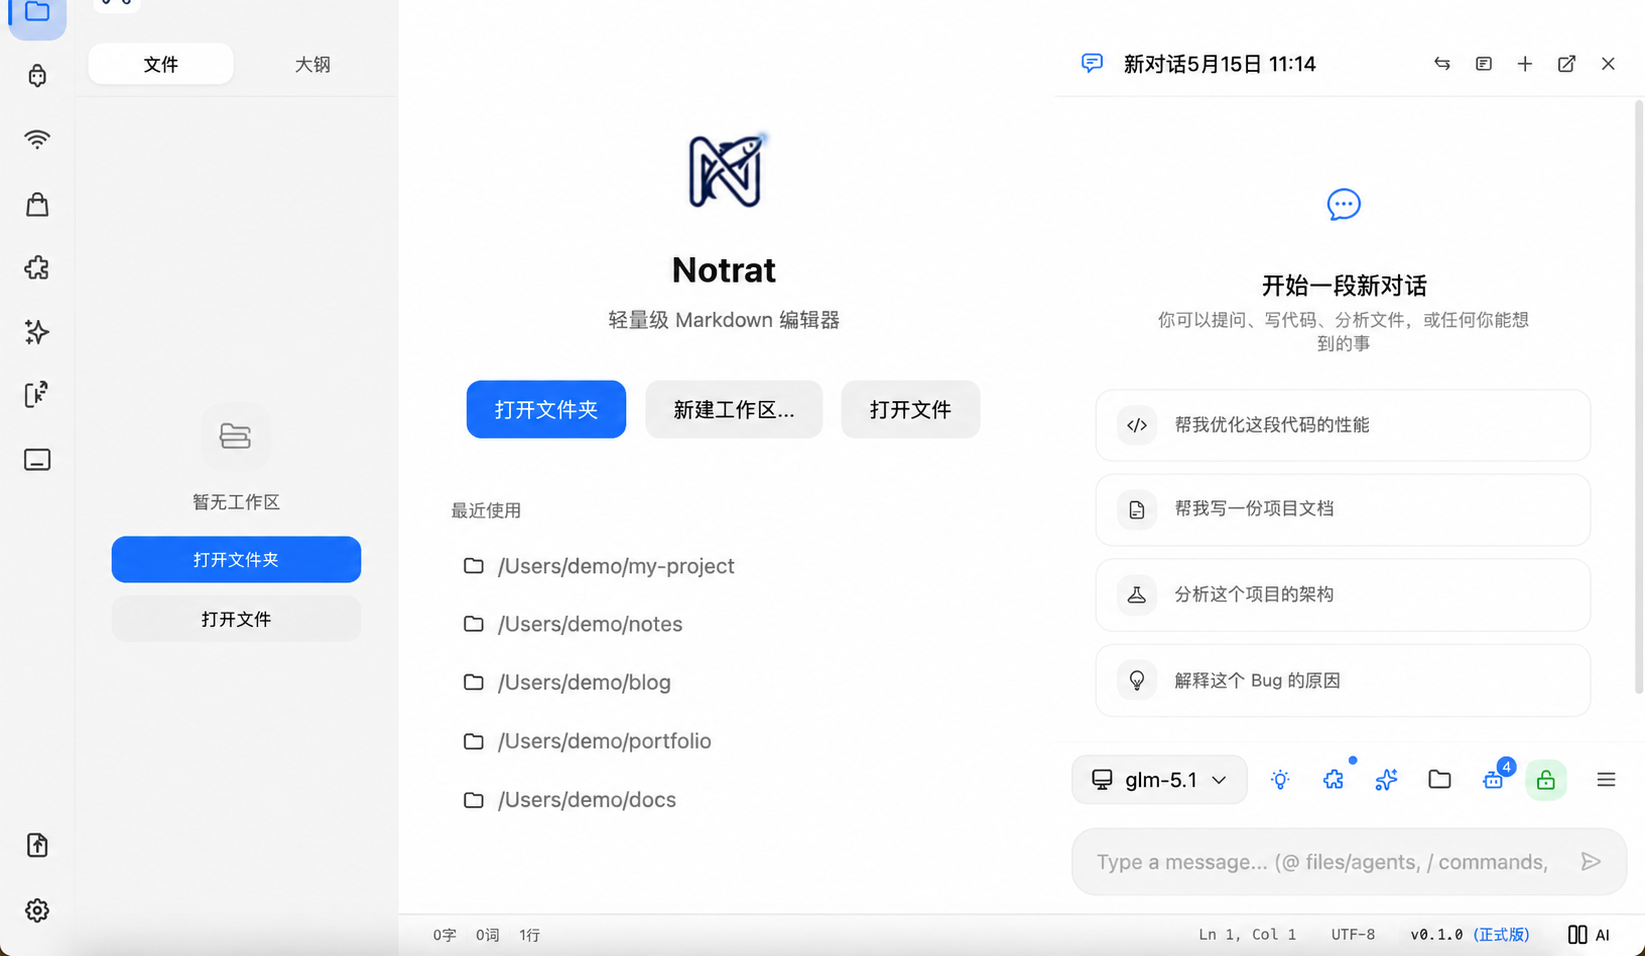Click the 新建工作区... button
Viewport: 1645px width, 956px height.
click(734, 409)
